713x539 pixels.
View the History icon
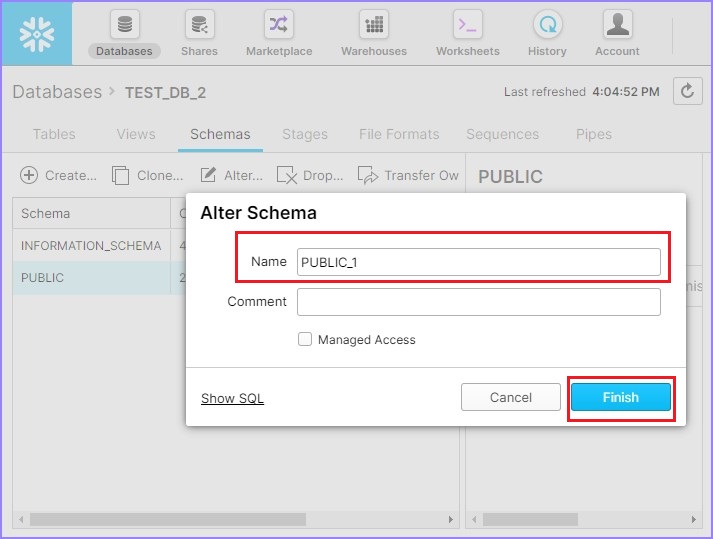point(547,26)
